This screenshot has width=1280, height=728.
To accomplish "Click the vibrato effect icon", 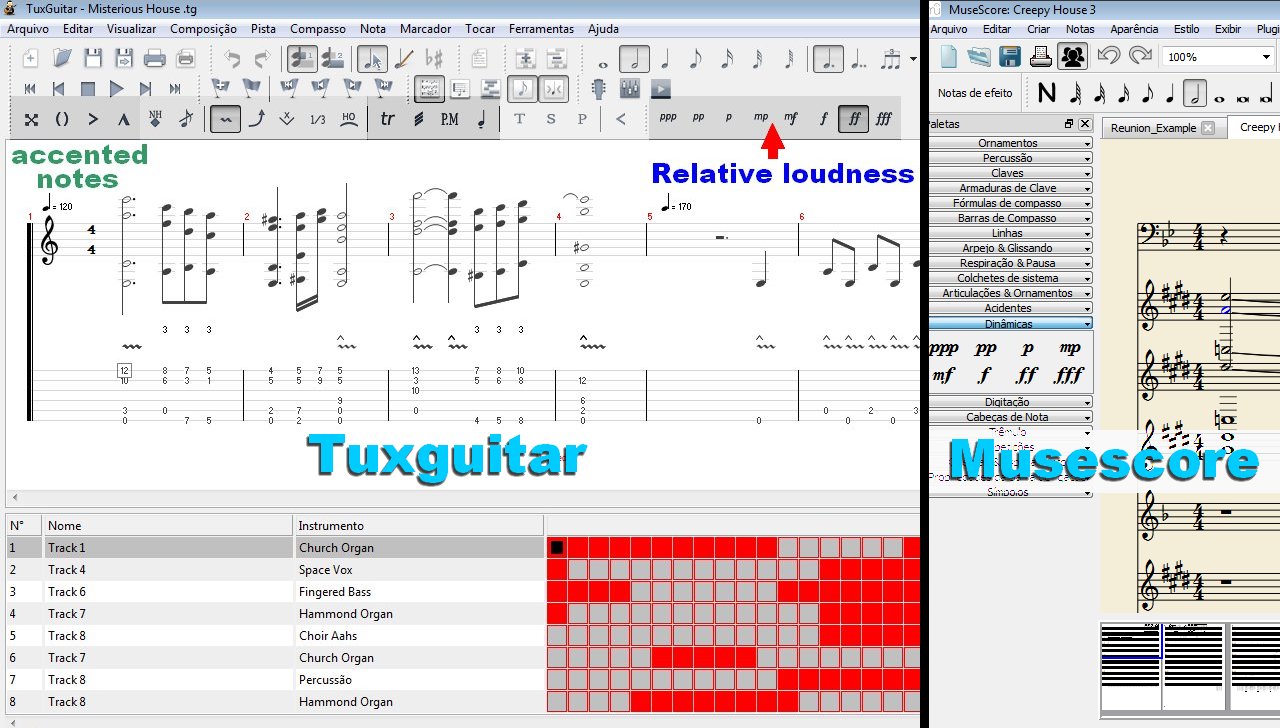I will [x=225, y=119].
